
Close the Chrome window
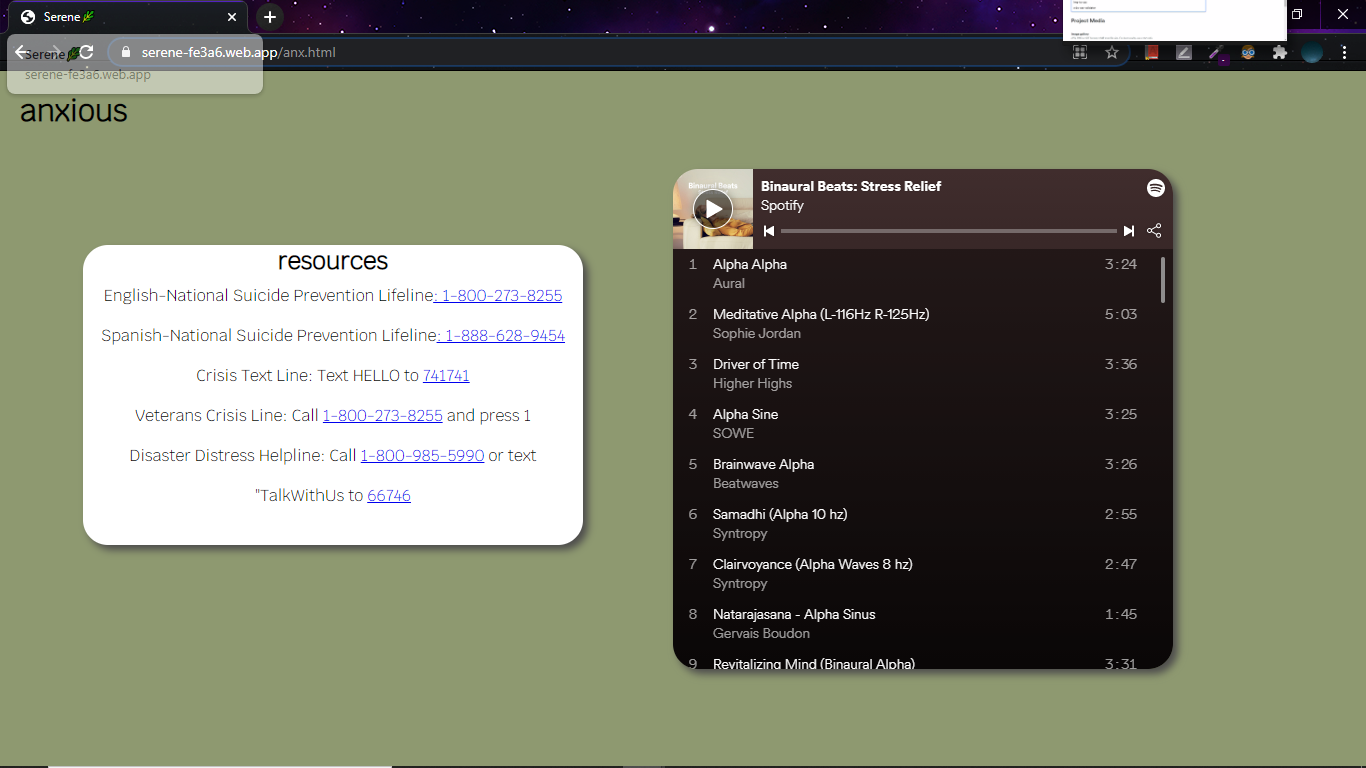(1343, 14)
